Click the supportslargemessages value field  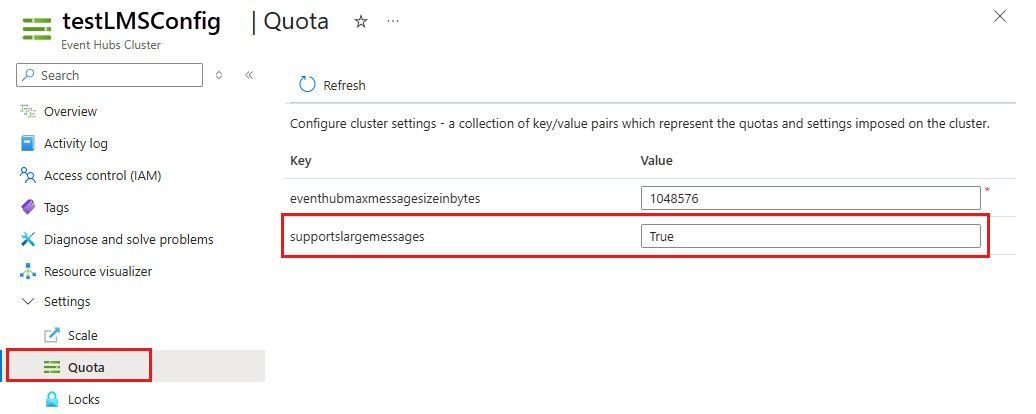coord(810,236)
